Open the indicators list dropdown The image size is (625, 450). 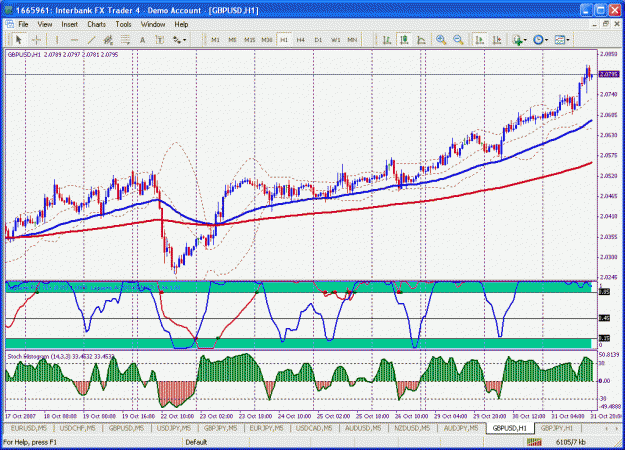(520, 40)
